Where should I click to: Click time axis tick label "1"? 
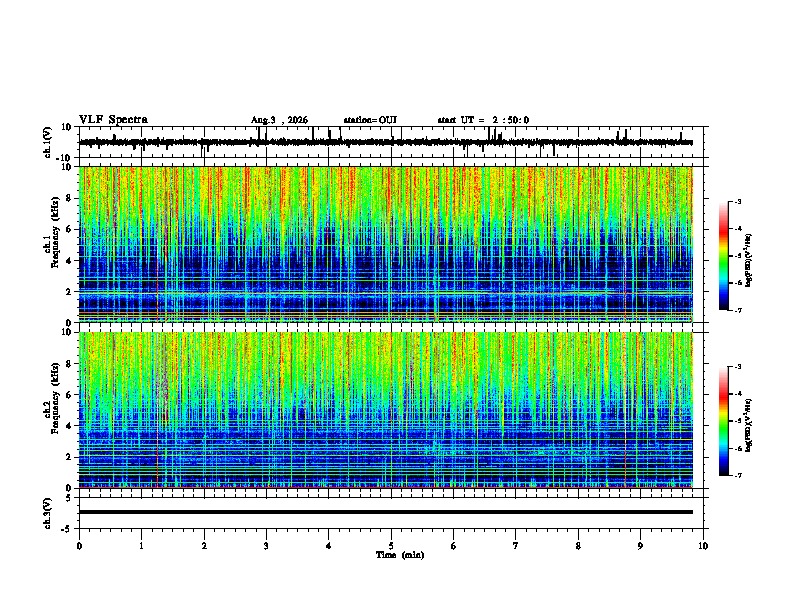[x=141, y=546]
